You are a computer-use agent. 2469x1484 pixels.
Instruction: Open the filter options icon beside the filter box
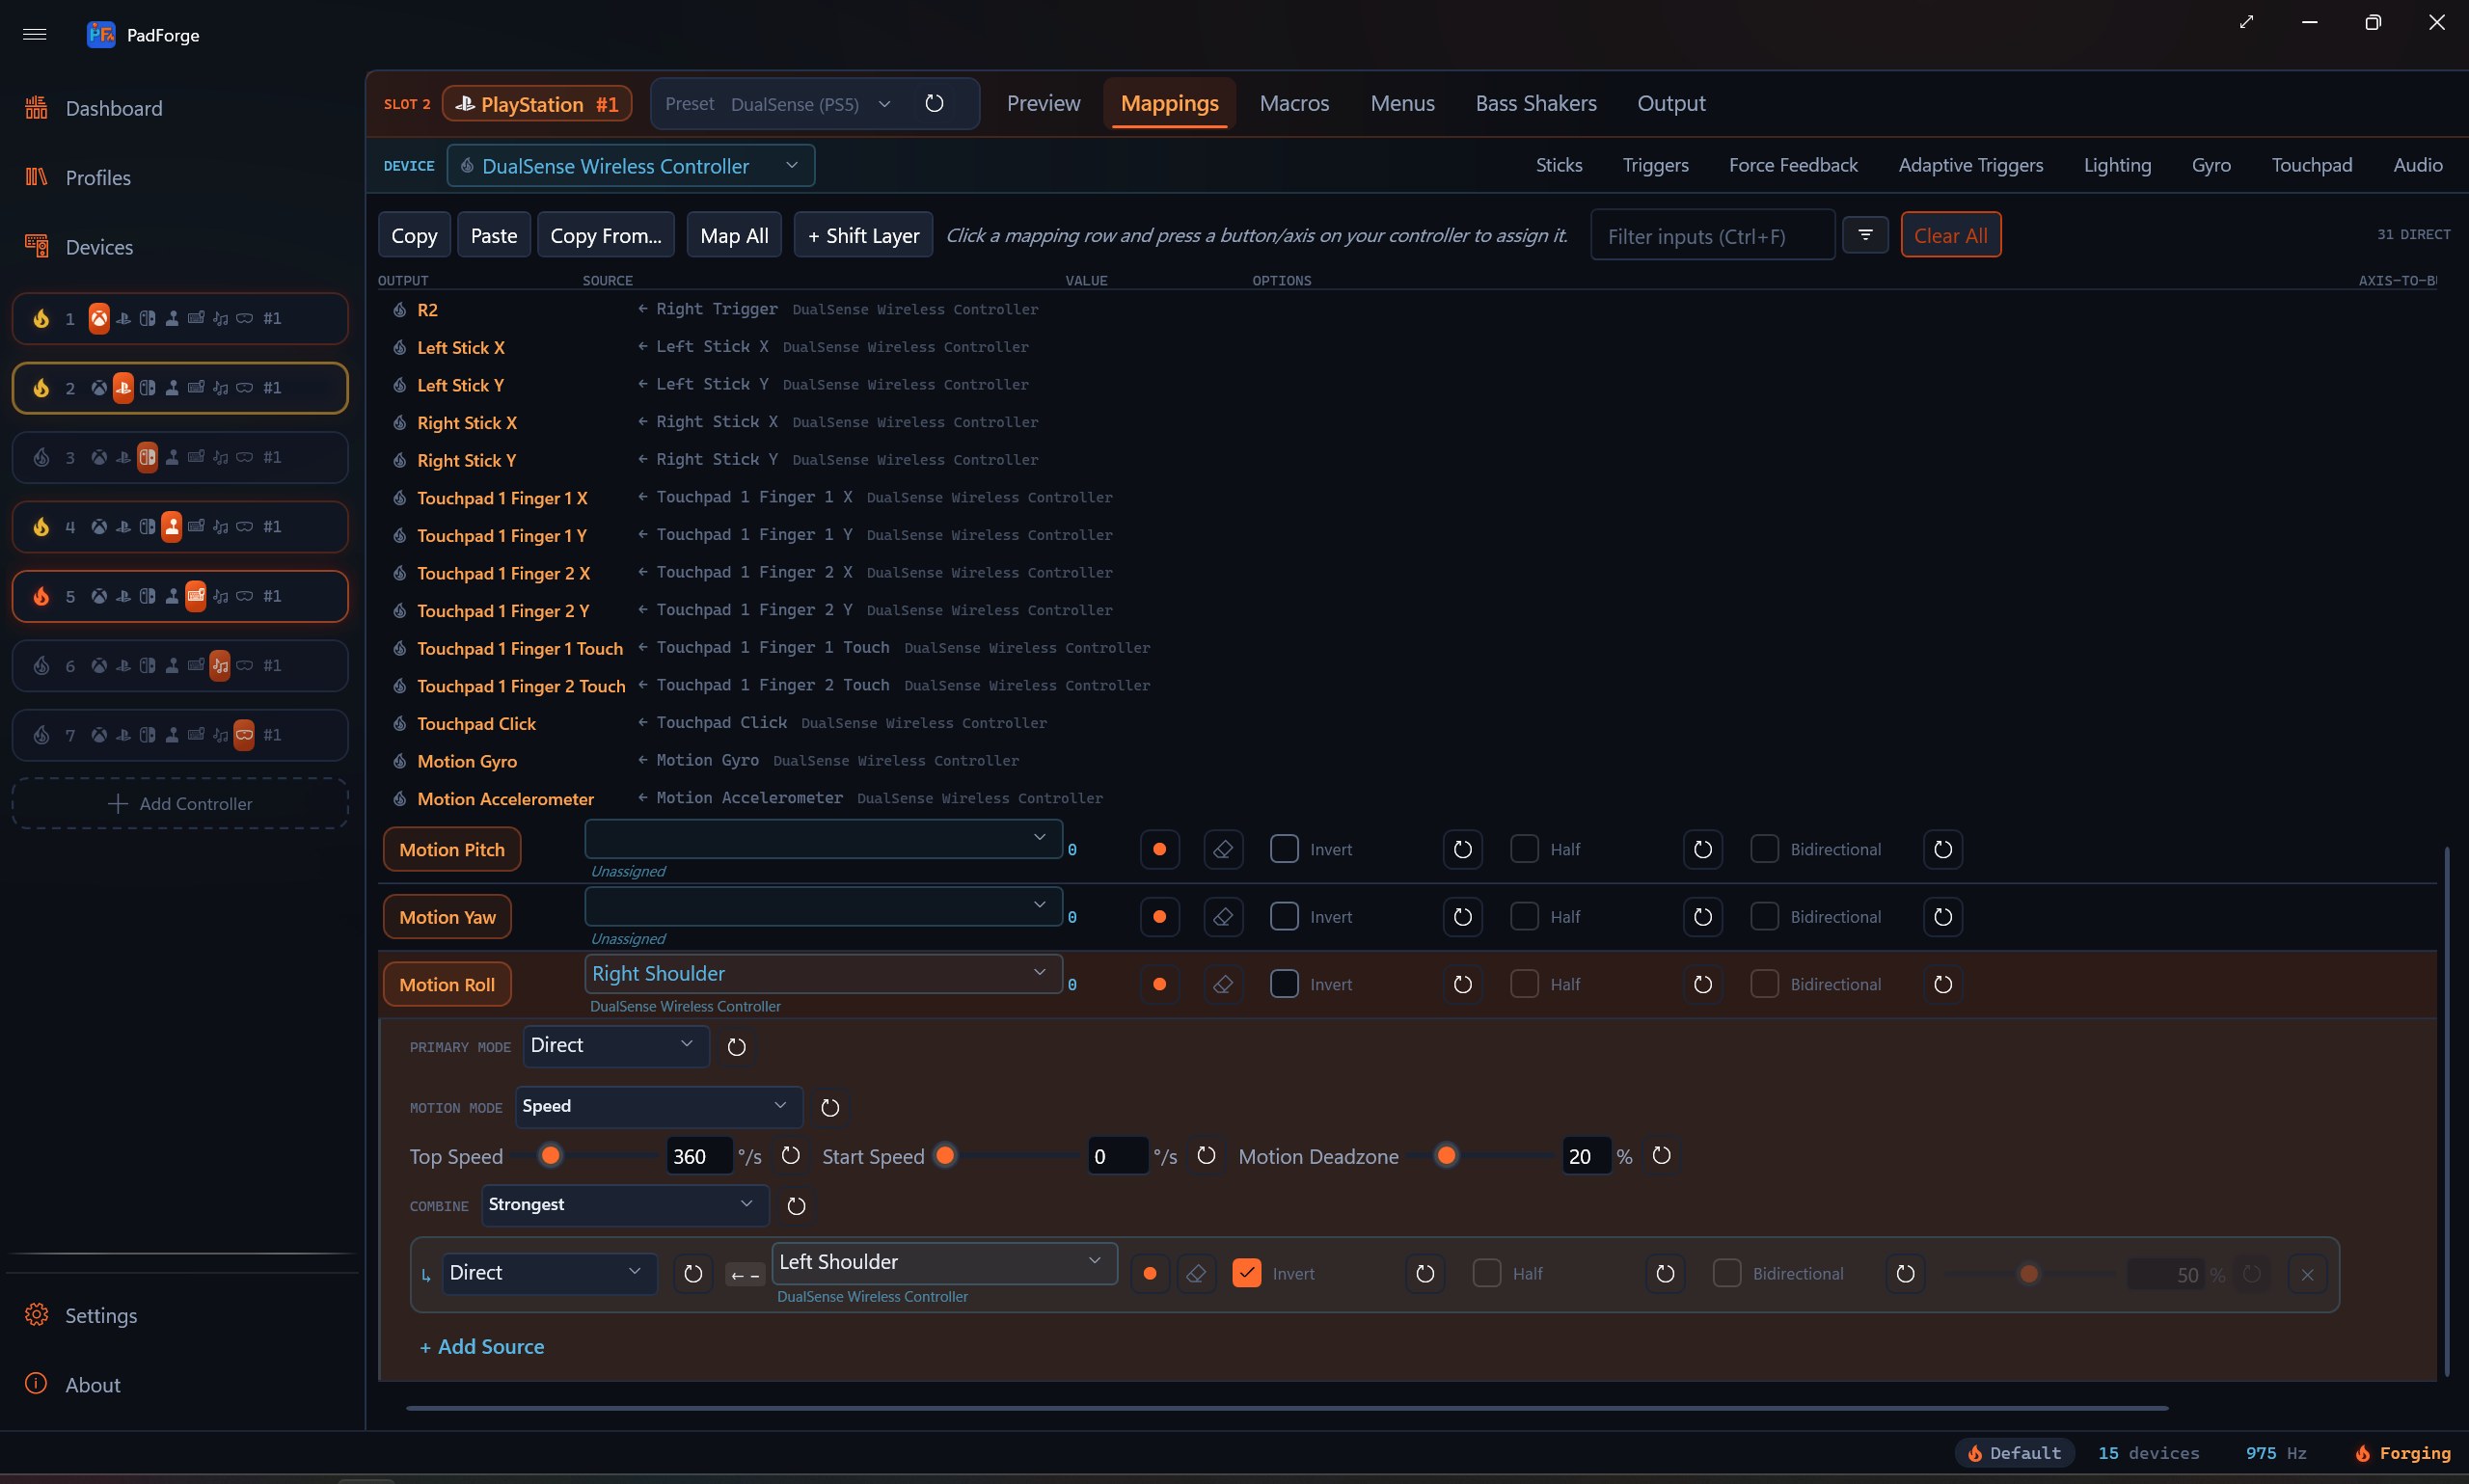coord(1865,235)
